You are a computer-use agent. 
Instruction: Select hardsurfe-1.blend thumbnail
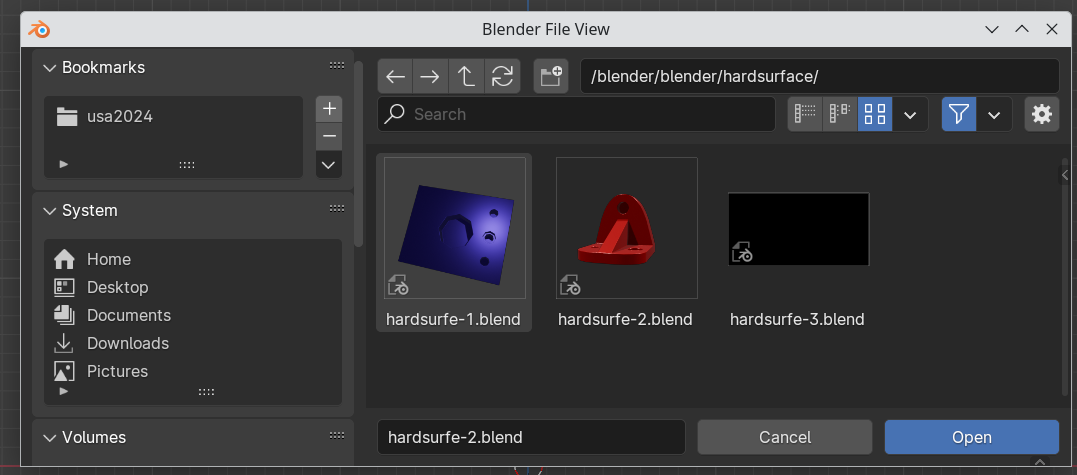point(455,228)
